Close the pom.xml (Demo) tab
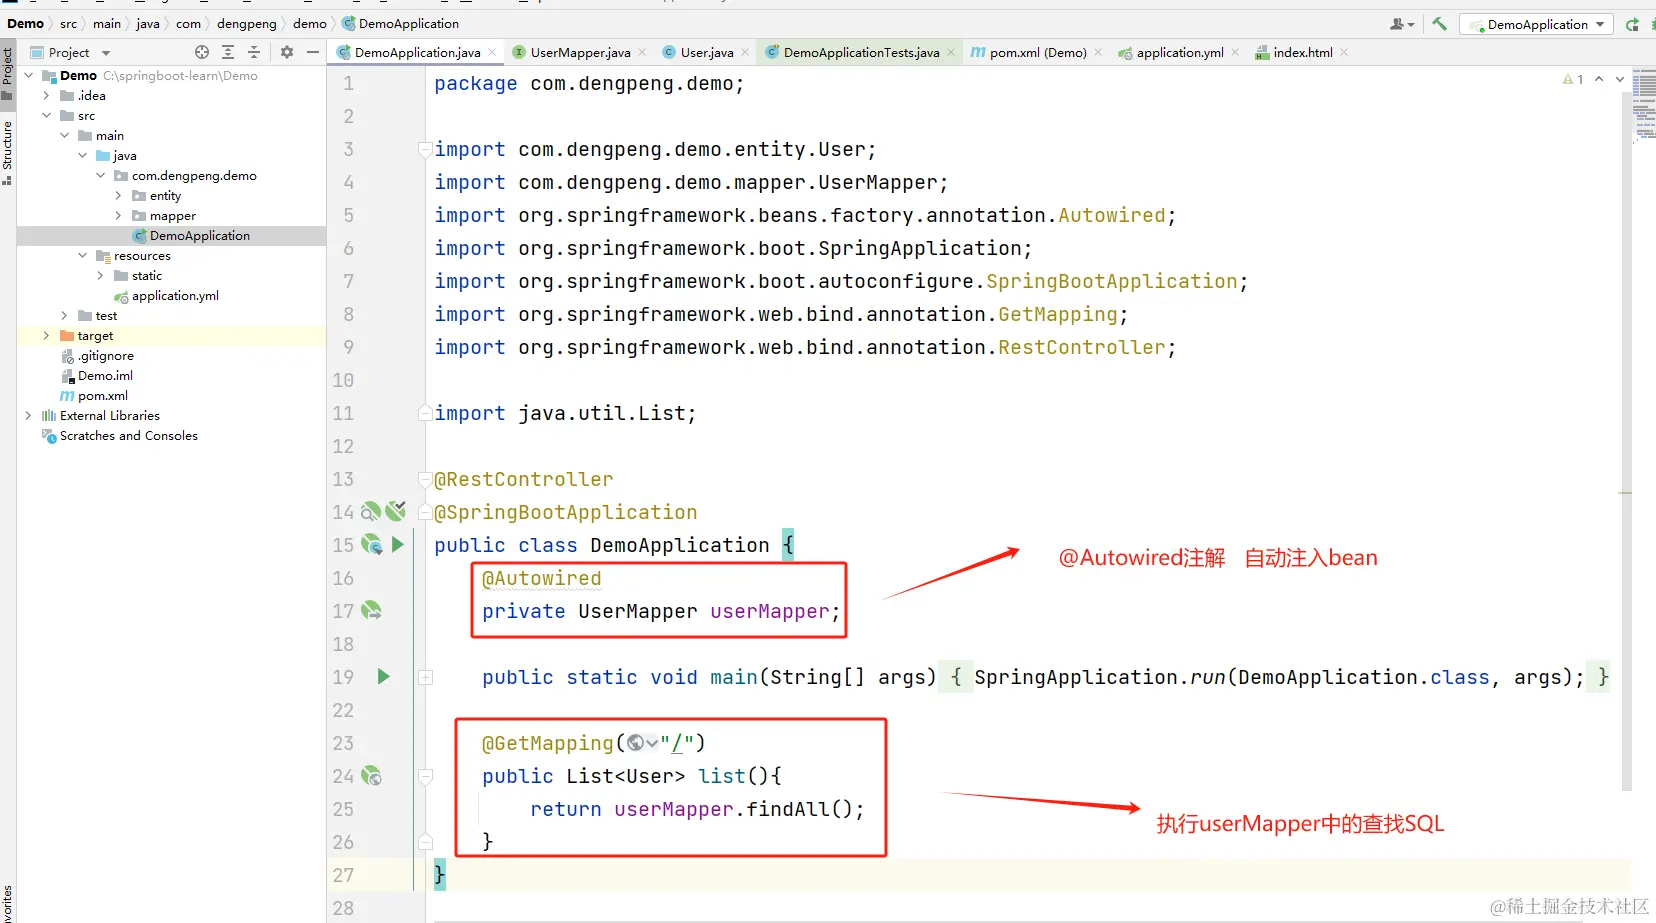1656x923 pixels. [x=1098, y=52]
